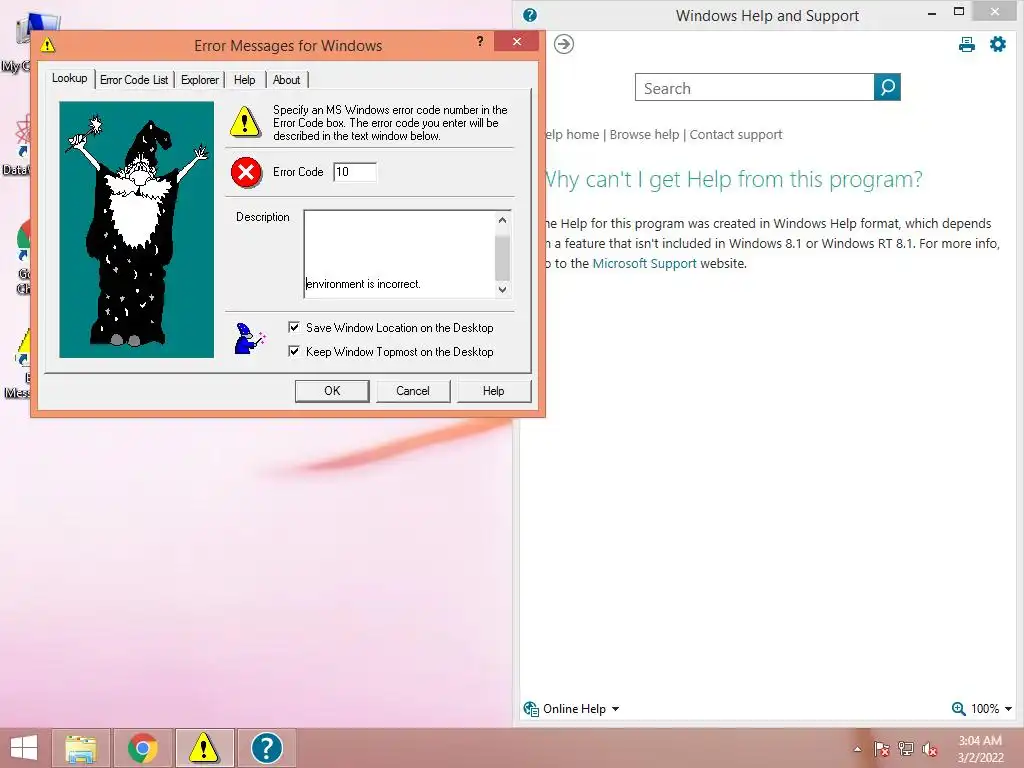
Task: Click inside the Description text area
Action: tap(400, 254)
